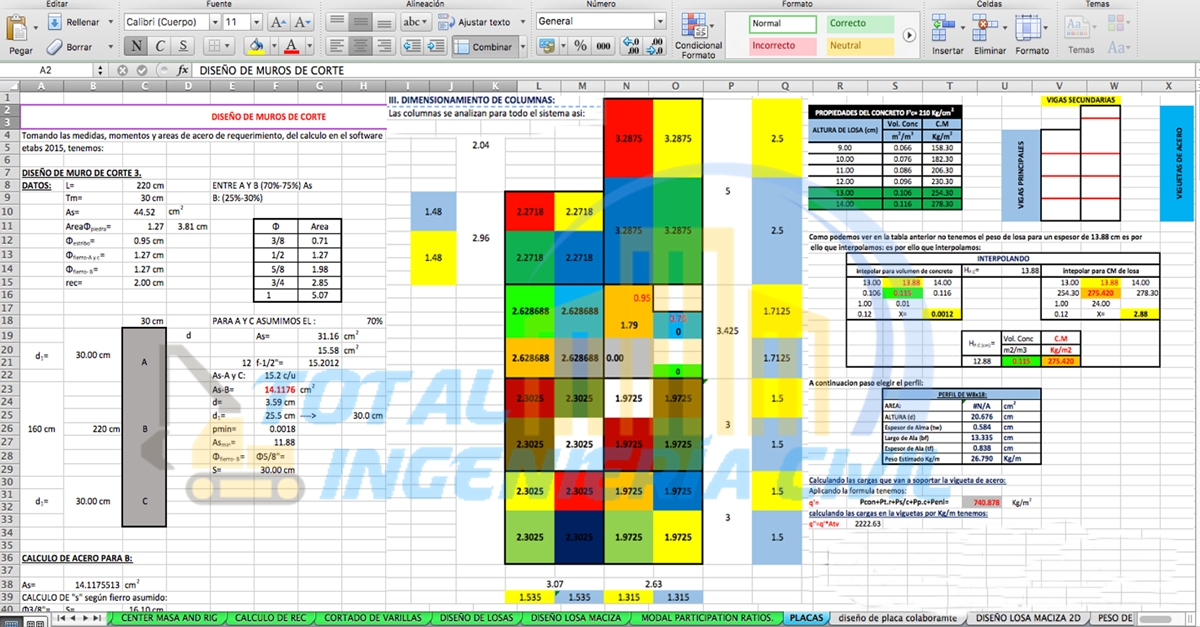Open the abc text orientation menu
The height and width of the screenshot is (627, 1200).
click(415, 21)
